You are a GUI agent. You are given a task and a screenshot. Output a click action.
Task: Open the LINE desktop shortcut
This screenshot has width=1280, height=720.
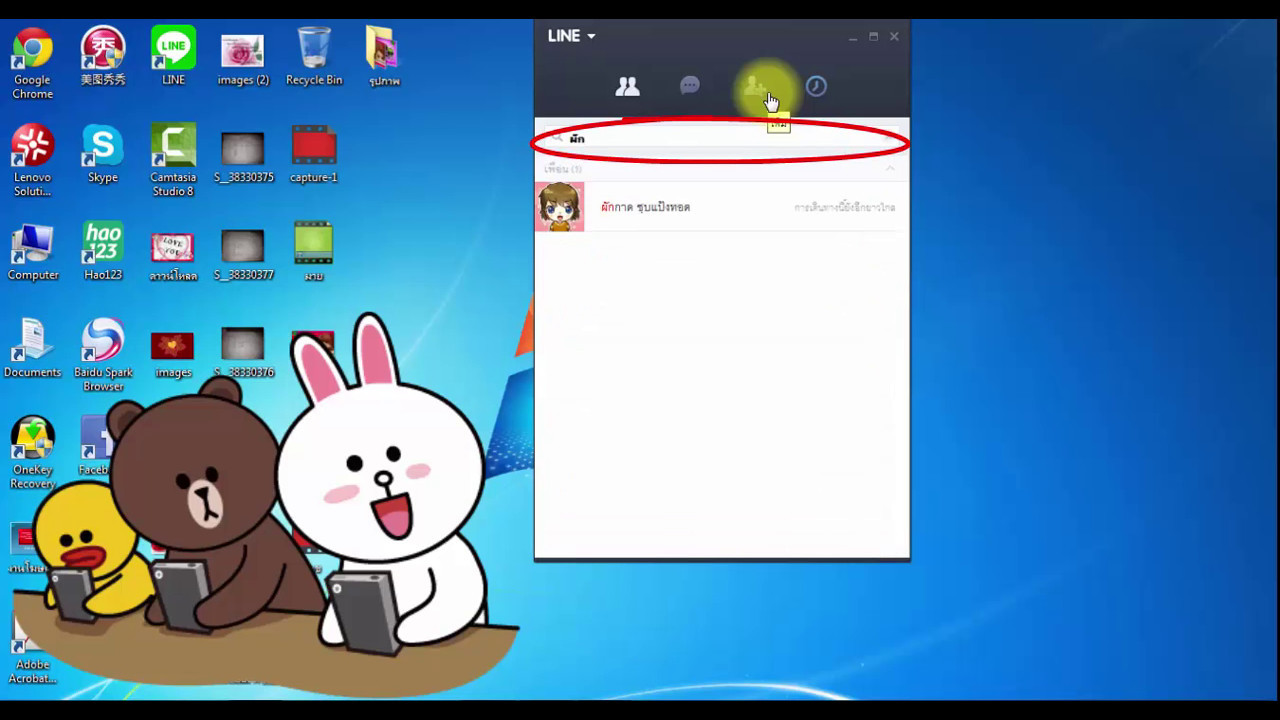click(x=173, y=56)
